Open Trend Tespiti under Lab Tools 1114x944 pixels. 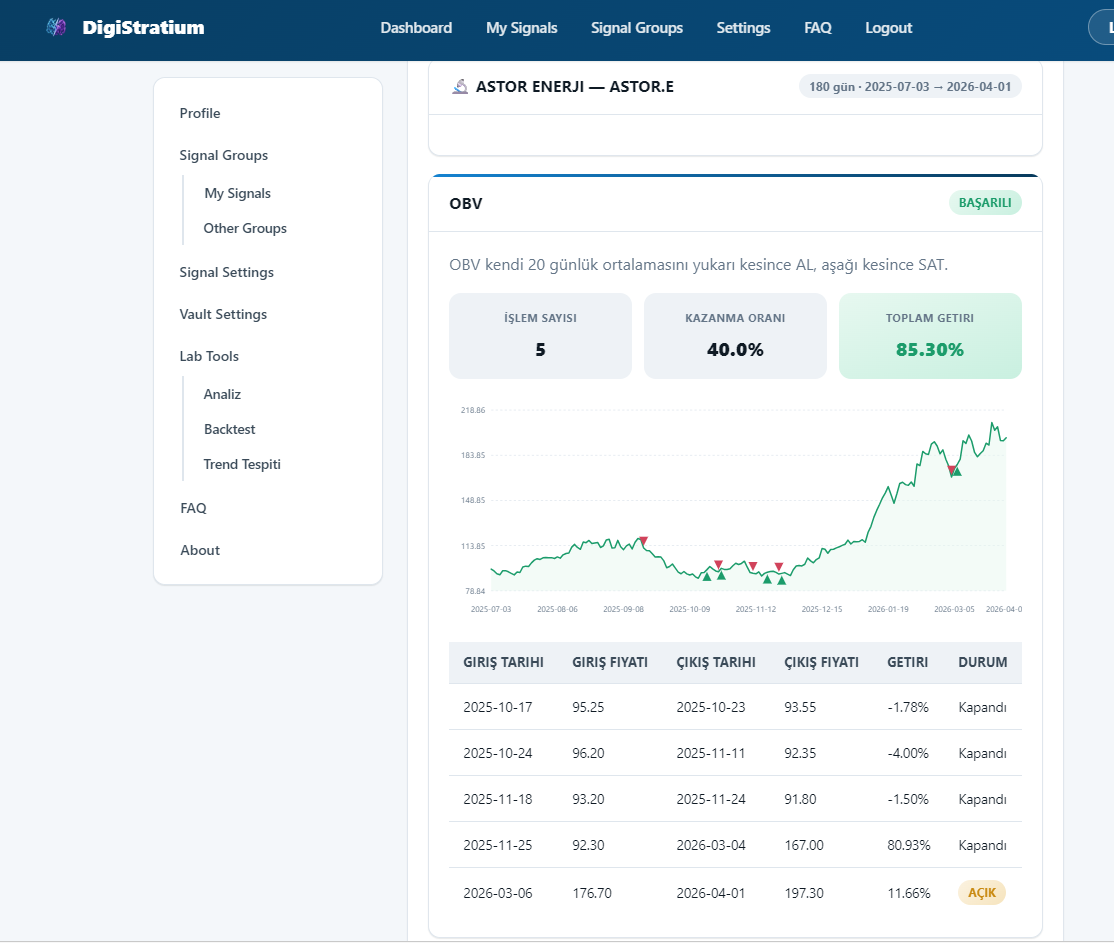click(242, 464)
